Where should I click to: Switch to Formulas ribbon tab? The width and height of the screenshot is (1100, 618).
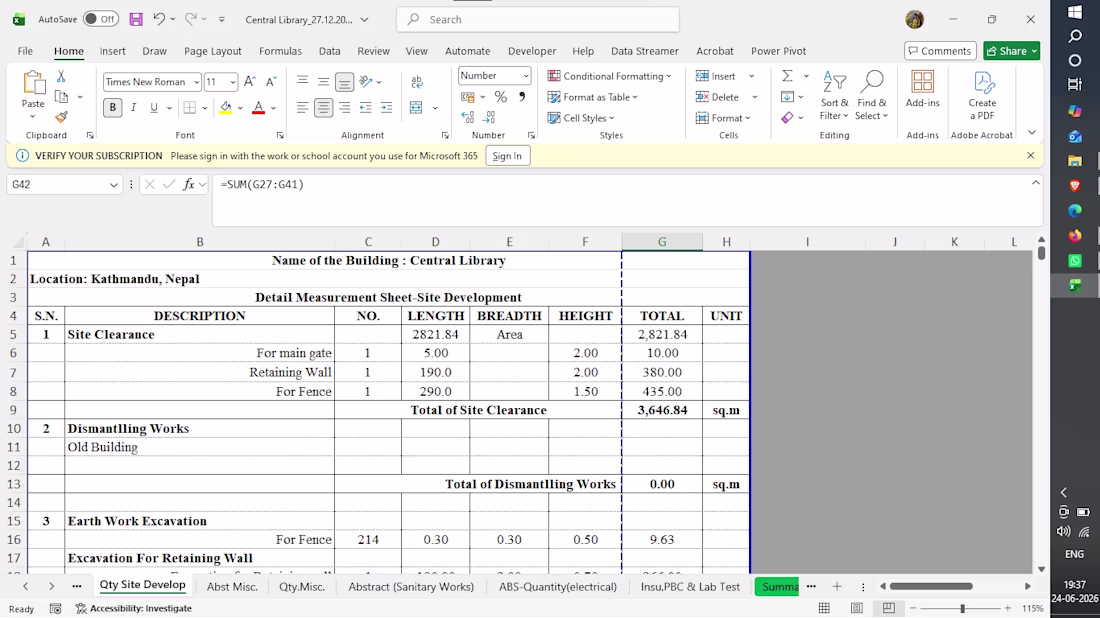click(x=280, y=51)
